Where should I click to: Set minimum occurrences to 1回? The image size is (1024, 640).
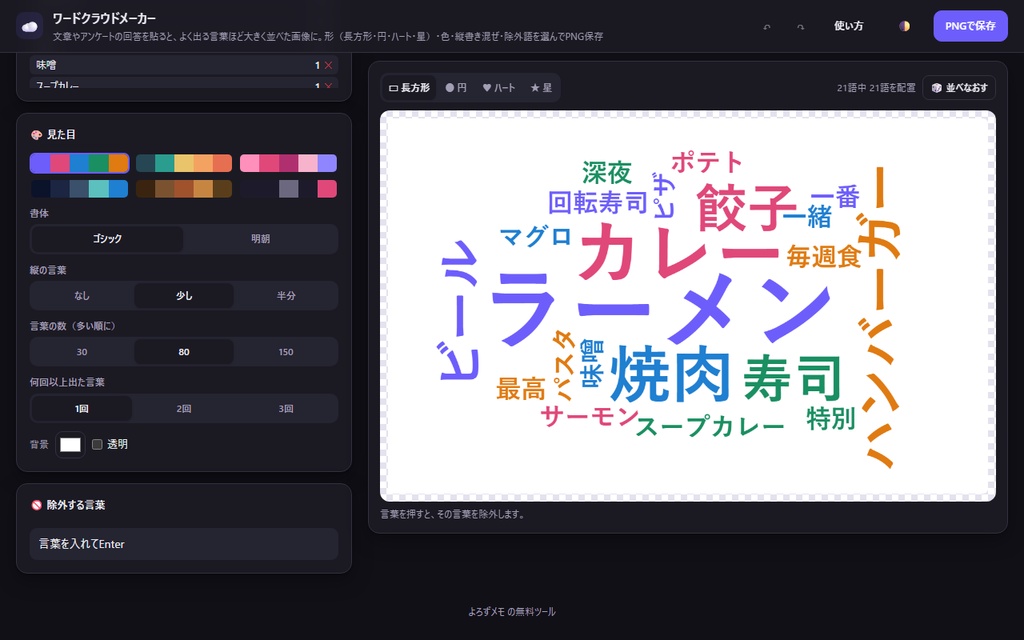[82, 409]
